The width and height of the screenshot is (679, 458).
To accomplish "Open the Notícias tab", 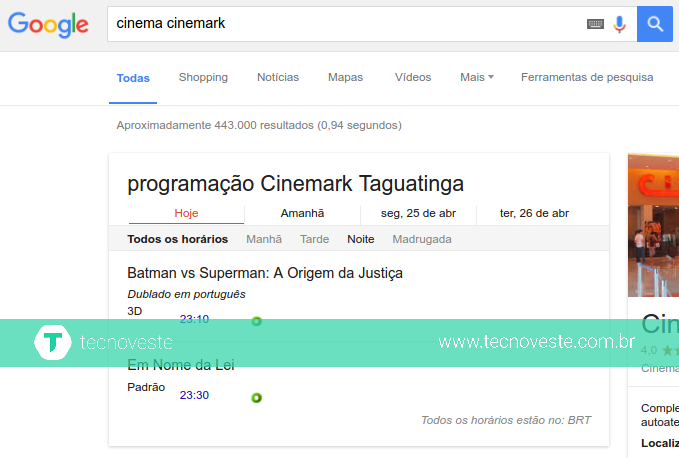I will (x=278, y=77).
